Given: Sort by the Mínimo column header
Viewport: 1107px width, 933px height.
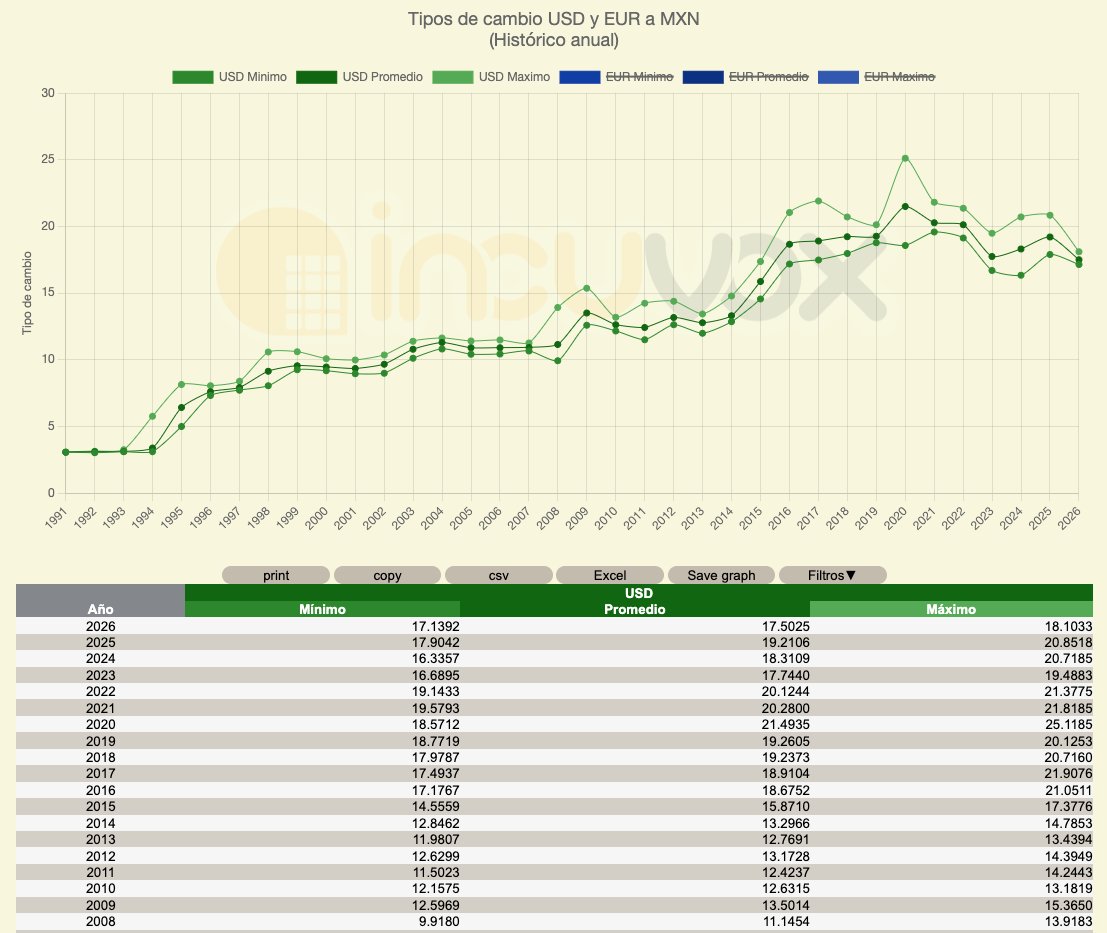Looking at the screenshot, I should (322, 609).
